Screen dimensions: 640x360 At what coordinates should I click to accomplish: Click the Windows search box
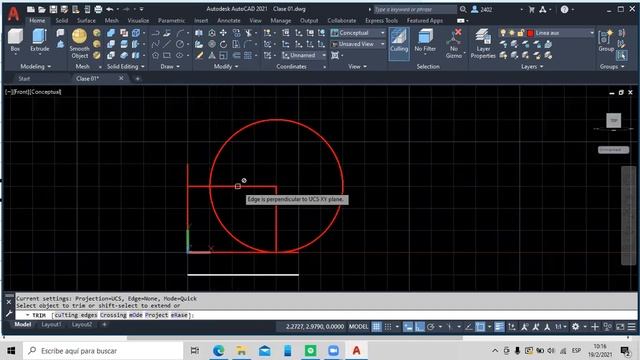pyautogui.click(x=103, y=351)
